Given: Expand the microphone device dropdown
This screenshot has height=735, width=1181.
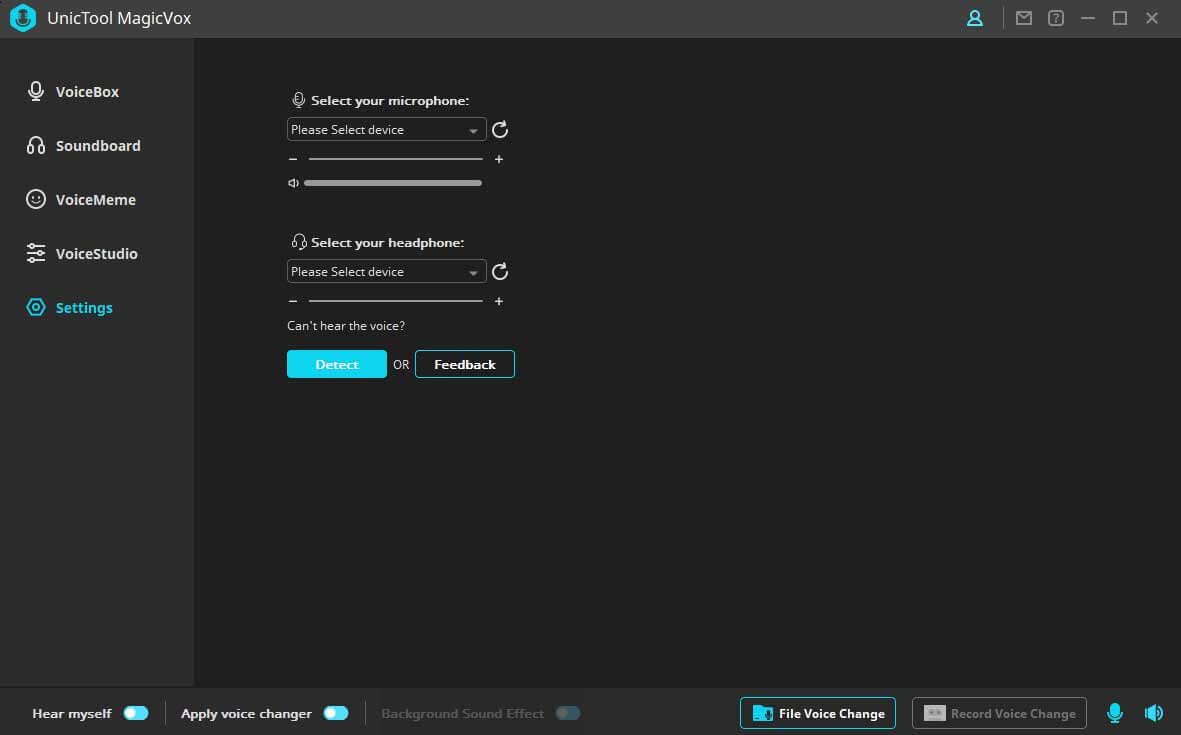Looking at the screenshot, I should (386, 130).
